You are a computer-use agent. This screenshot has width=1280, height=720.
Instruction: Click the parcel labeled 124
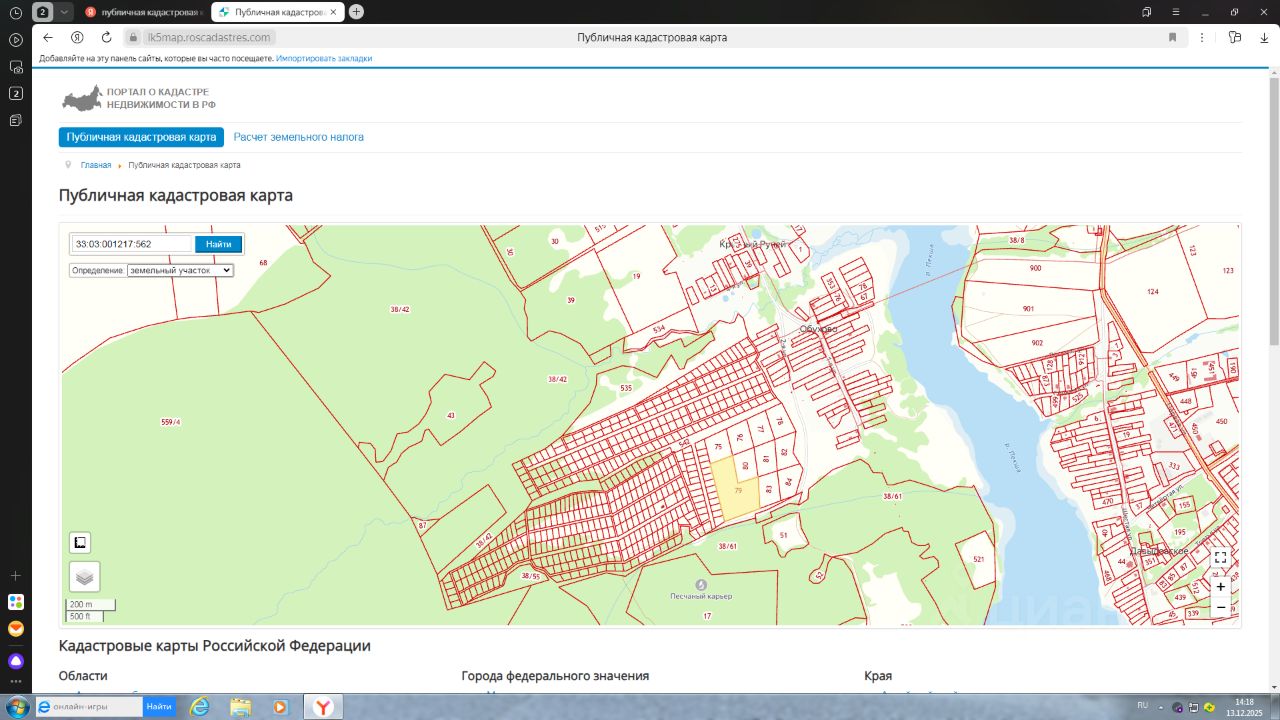click(x=1153, y=292)
